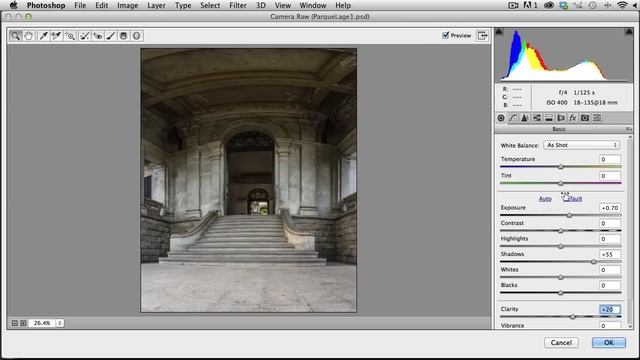Open the Edit menu
Image resolution: width=640 pixels, height=360 pixels.
[102, 5]
